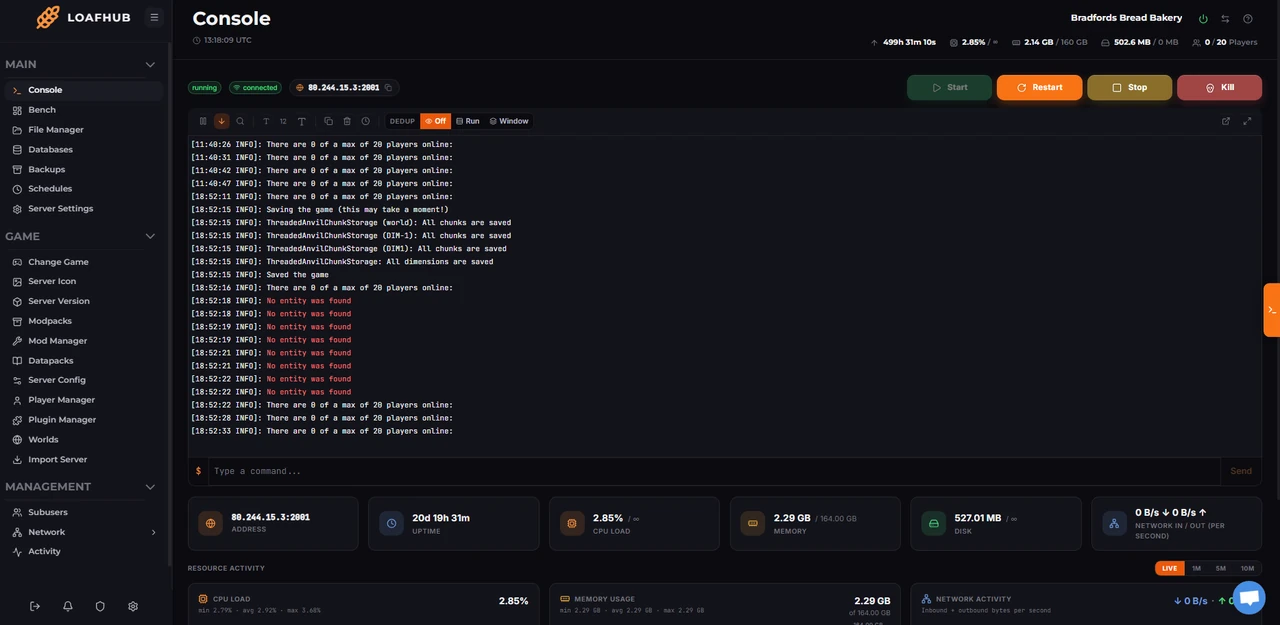The width and height of the screenshot is (1280, 625).
Task: Click Send command button
Action: click(x=1241, y=471)
